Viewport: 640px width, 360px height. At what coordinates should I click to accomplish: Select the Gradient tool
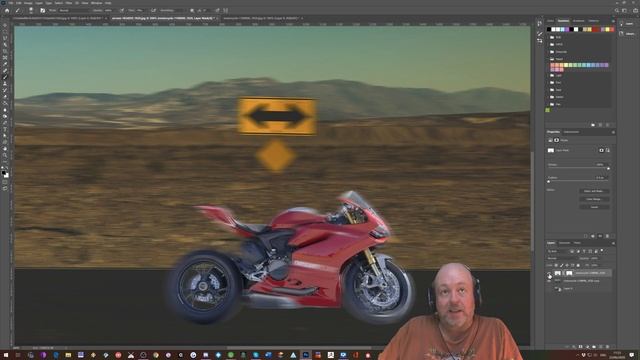(5, 103)
